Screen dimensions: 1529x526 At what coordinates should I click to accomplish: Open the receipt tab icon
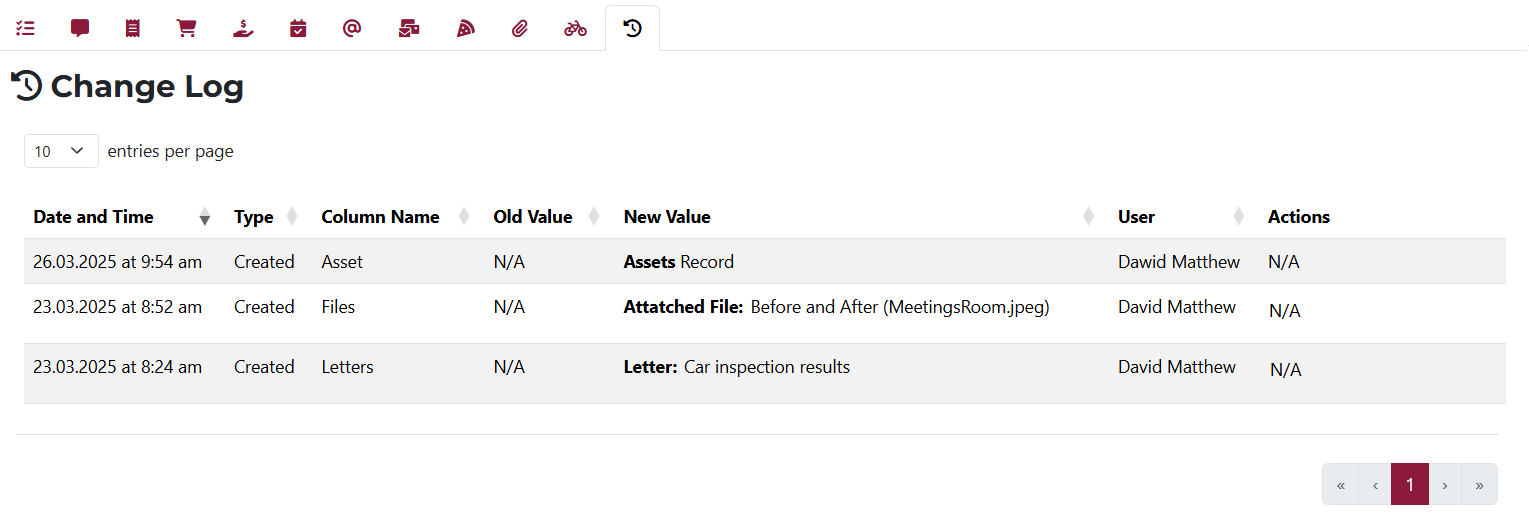click(x=133, y=28)
